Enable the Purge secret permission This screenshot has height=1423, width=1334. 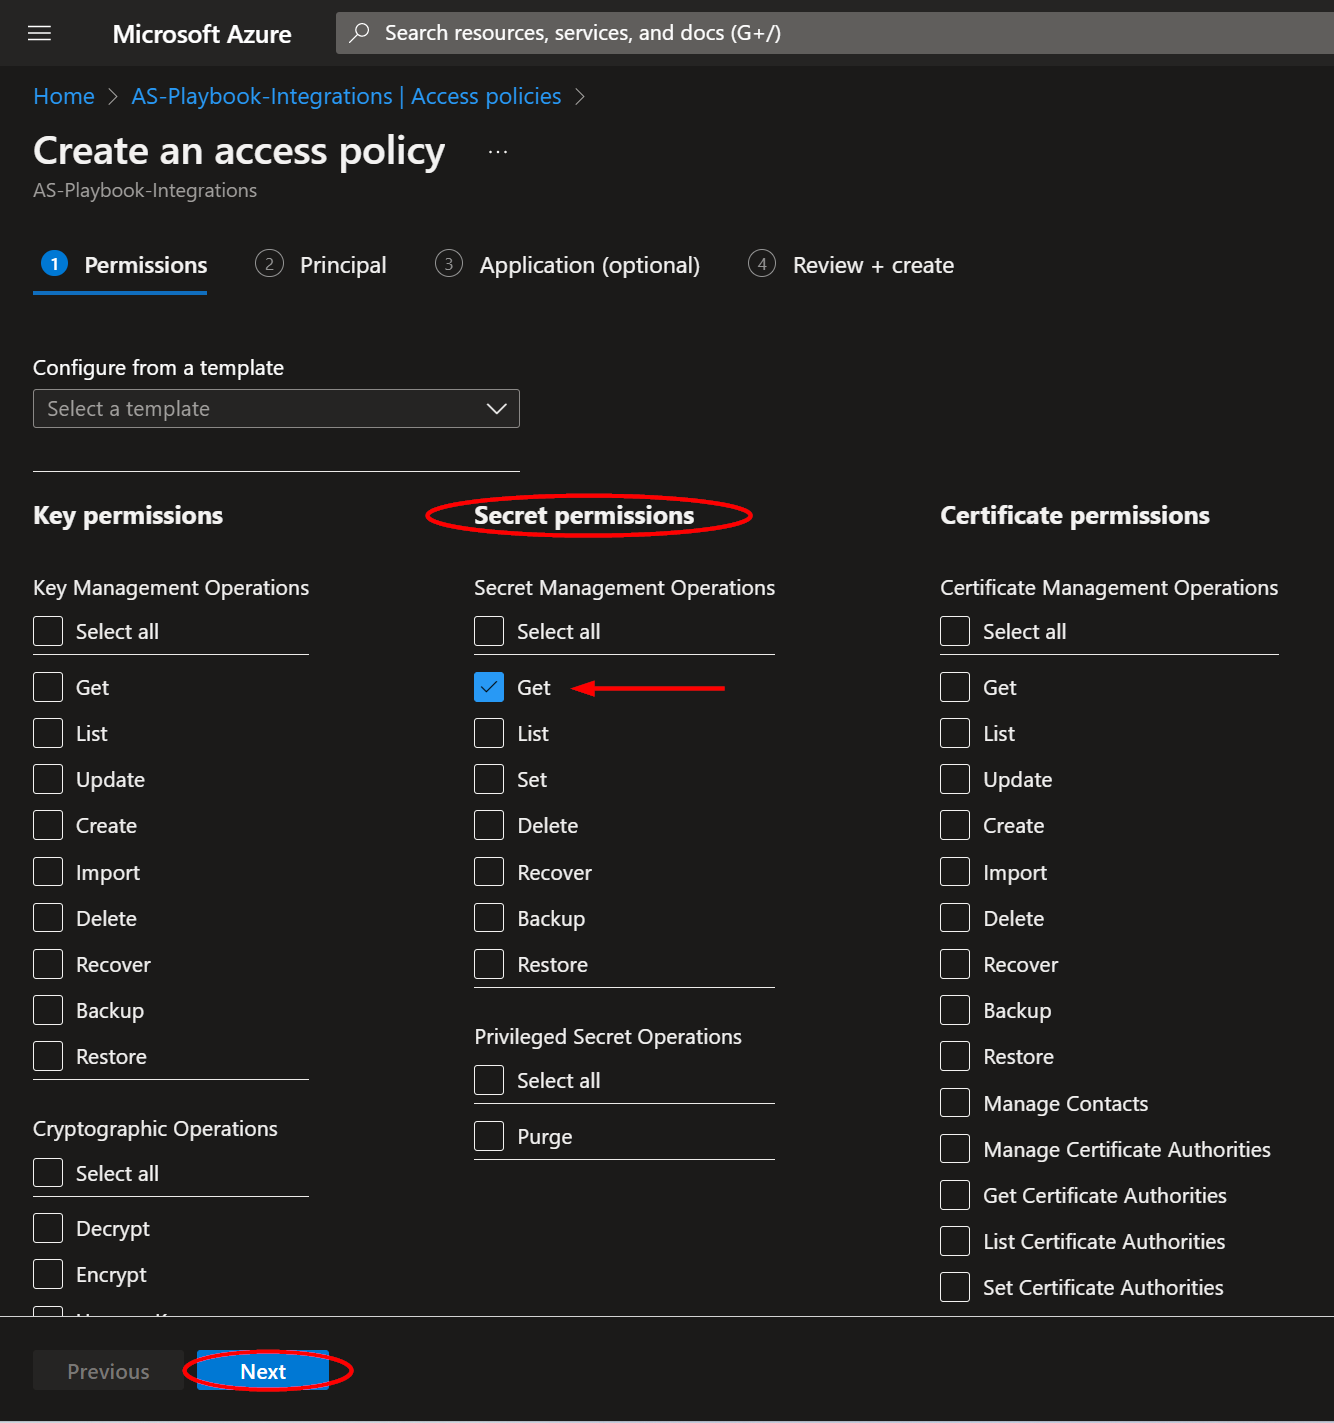(489, 1136)
